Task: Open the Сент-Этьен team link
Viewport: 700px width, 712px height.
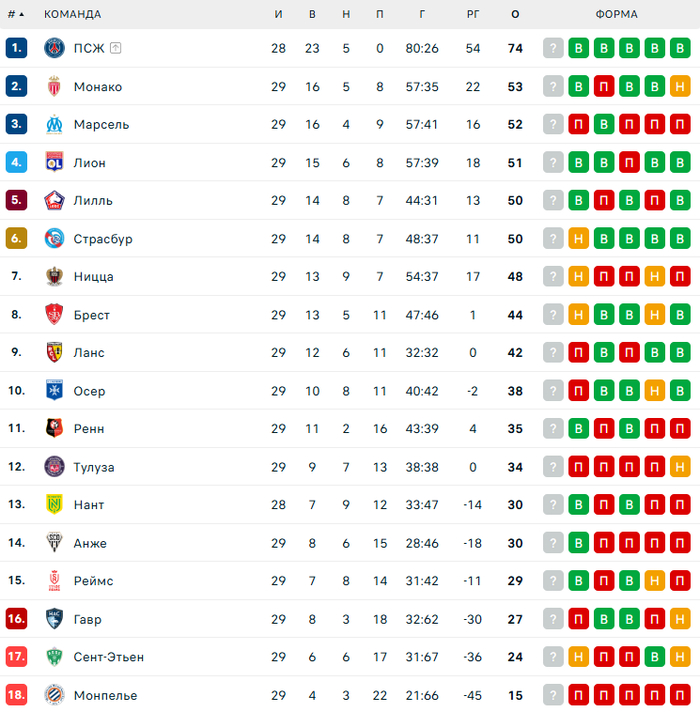Action: coord(108,657)
